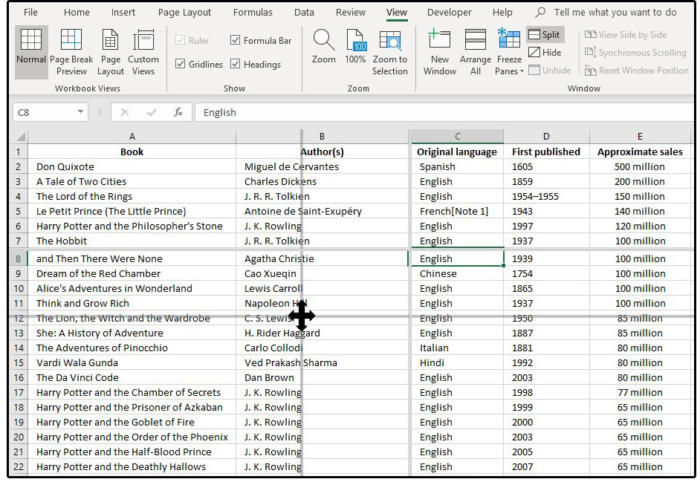Screen dimensions: 700x482
Task: Open the Zoom dialog magnifier
Action: tap(324, 46)
